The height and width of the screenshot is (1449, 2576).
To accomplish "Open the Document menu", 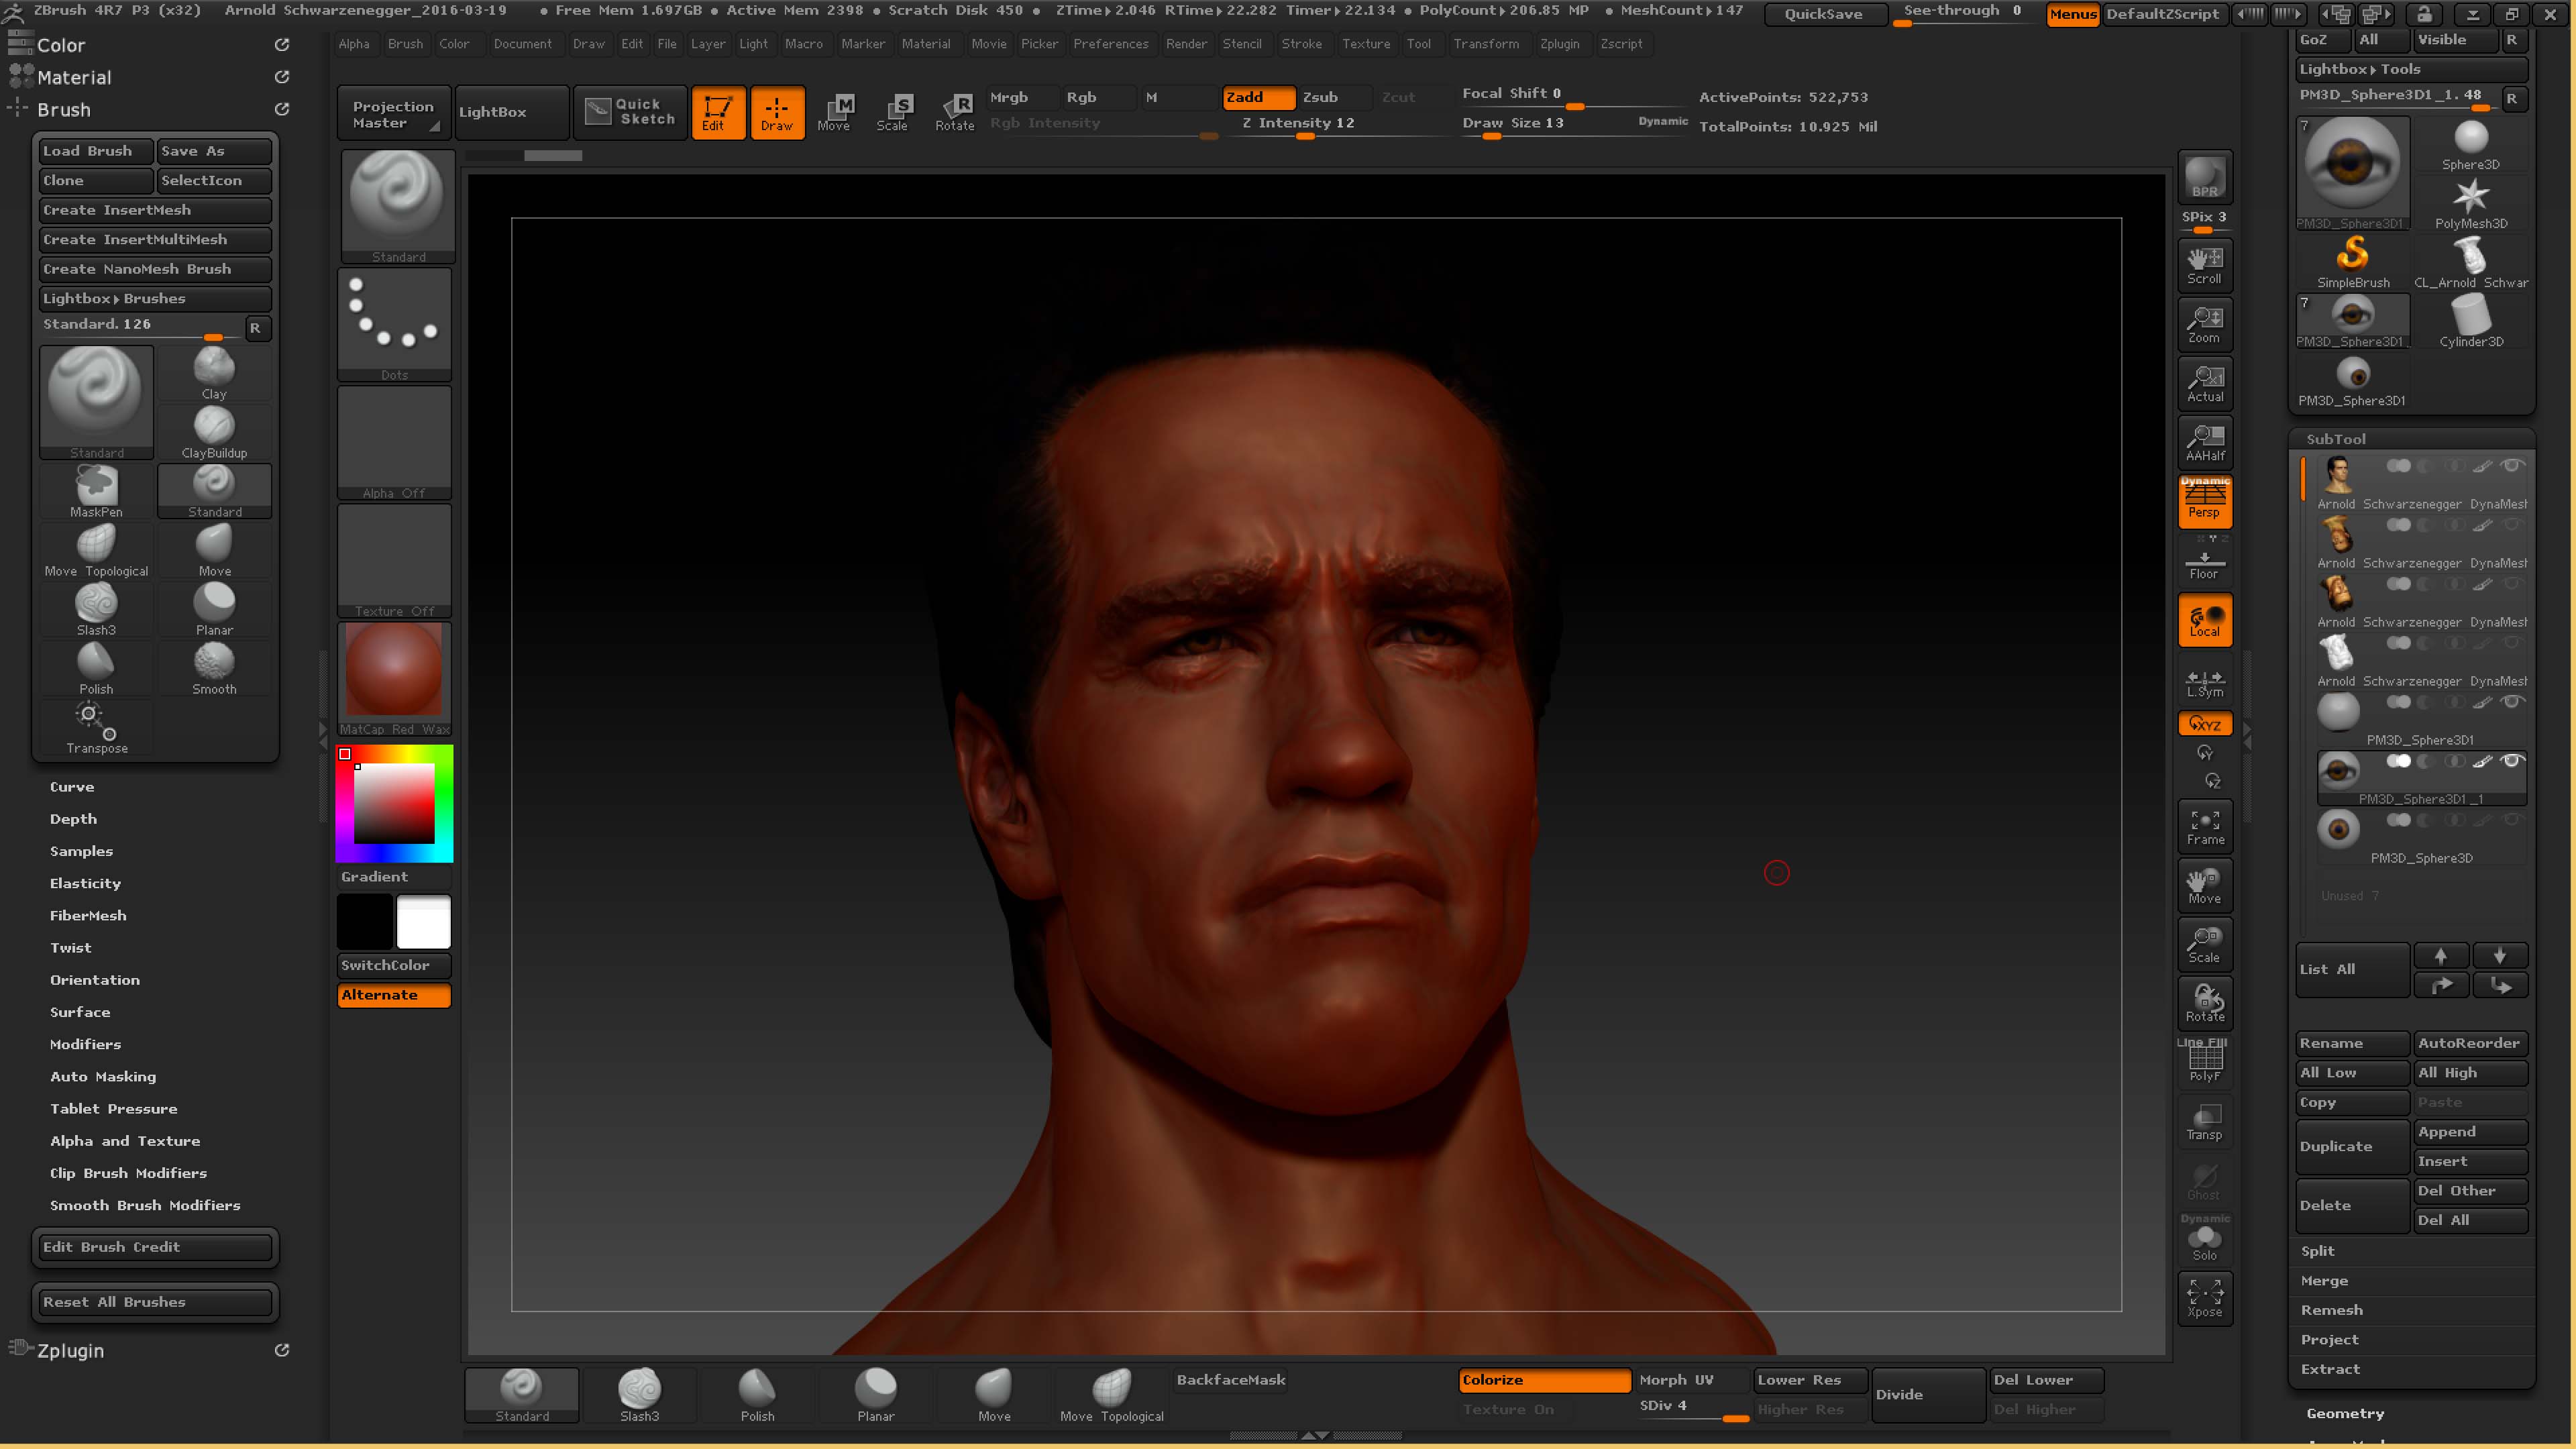I will pos(522,44).
